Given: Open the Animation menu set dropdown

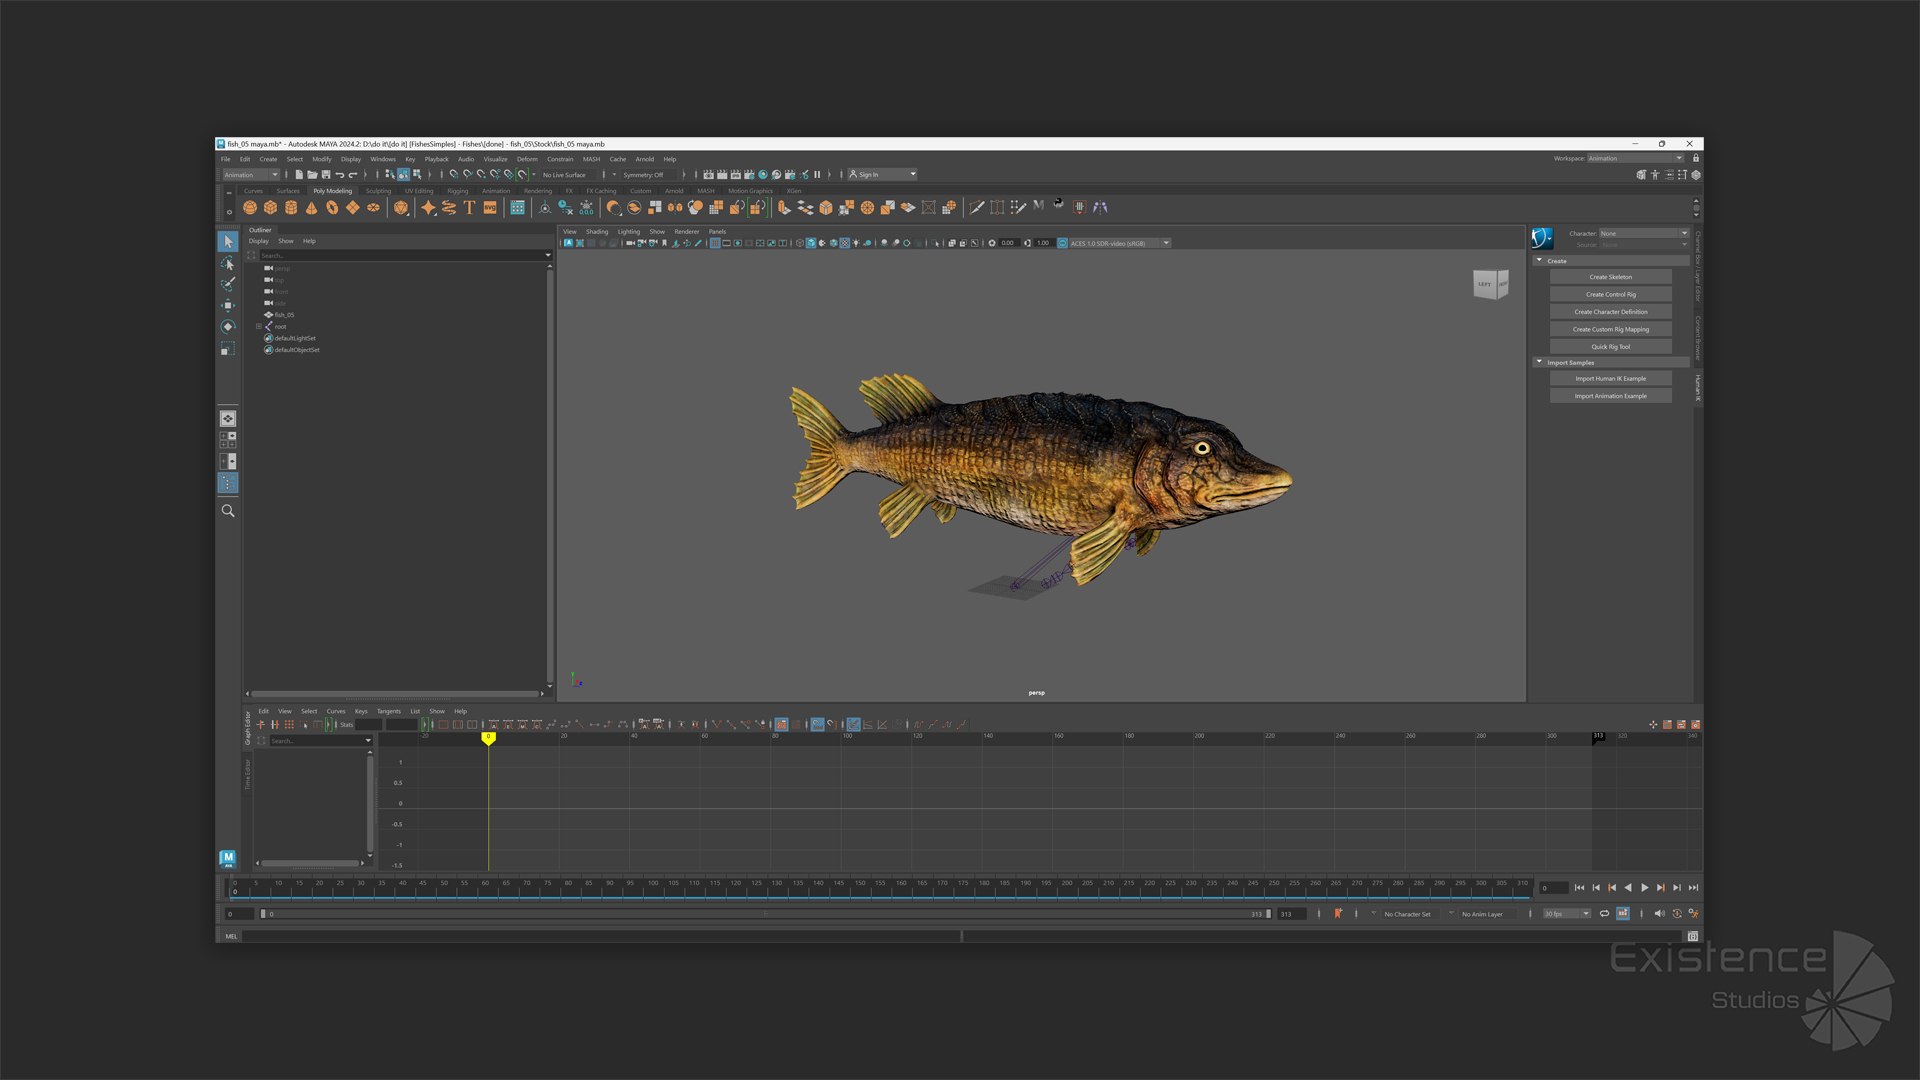Looking at the screenshot, I should 251,174.
